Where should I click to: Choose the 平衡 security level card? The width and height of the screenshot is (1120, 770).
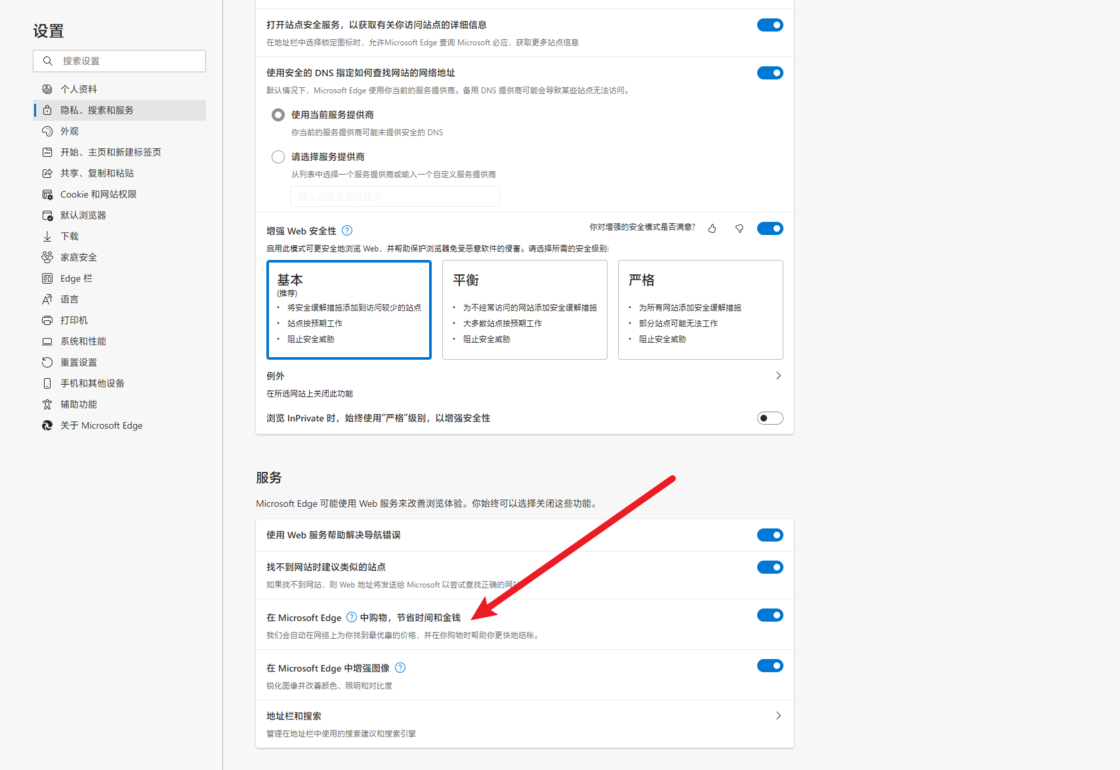point(524,310)
